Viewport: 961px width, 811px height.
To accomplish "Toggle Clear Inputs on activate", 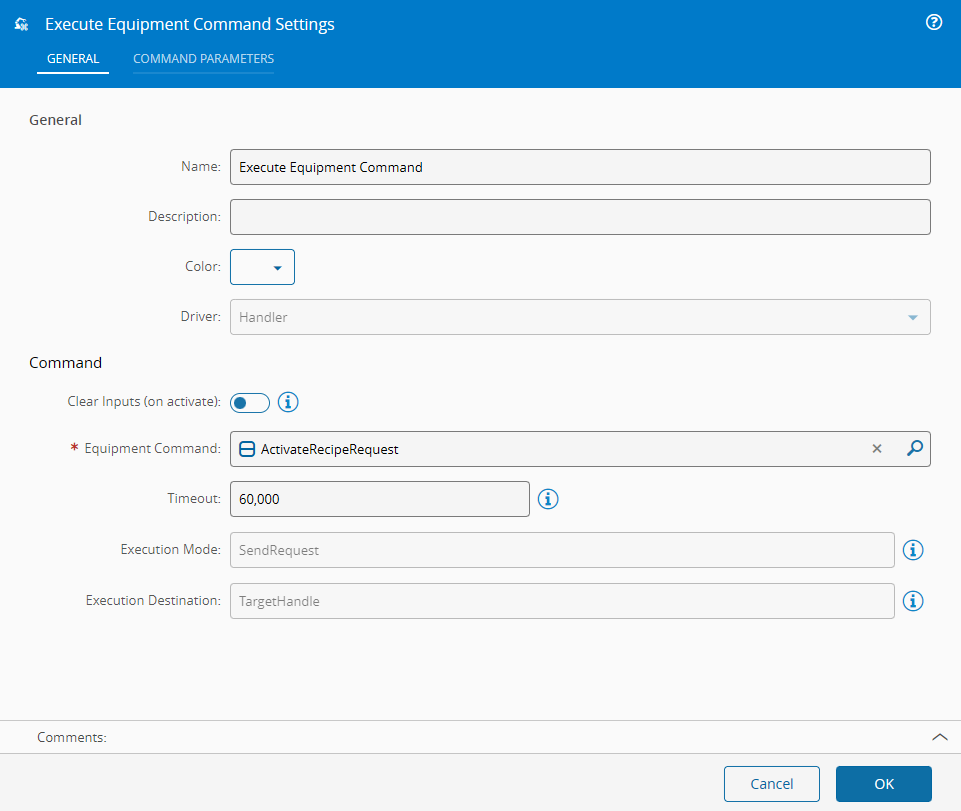I will pyautogui.click(x=249, y=402).
